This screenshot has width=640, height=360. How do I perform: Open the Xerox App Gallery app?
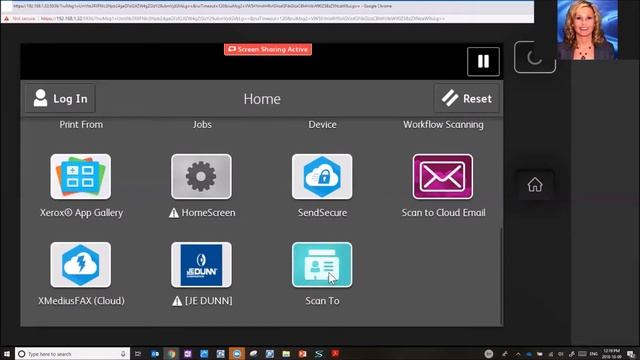[x=80, y=177]
